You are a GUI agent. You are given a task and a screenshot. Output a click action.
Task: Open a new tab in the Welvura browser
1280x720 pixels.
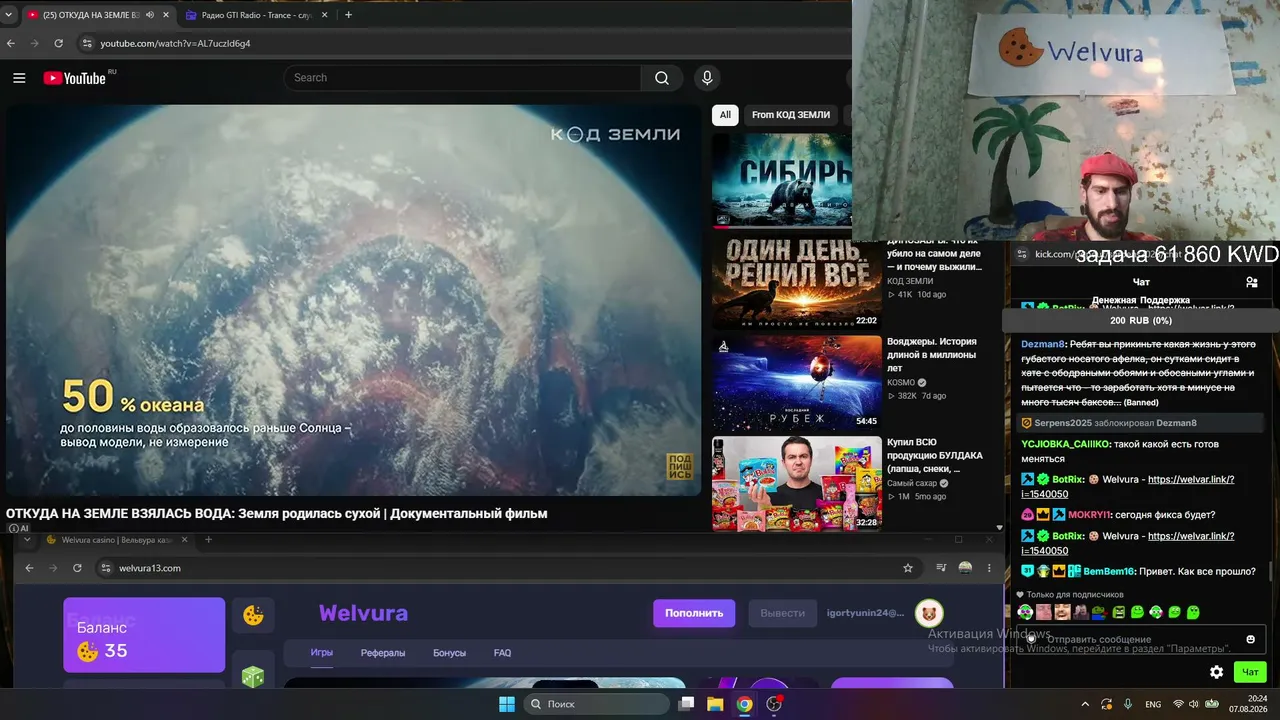(208, 540)
